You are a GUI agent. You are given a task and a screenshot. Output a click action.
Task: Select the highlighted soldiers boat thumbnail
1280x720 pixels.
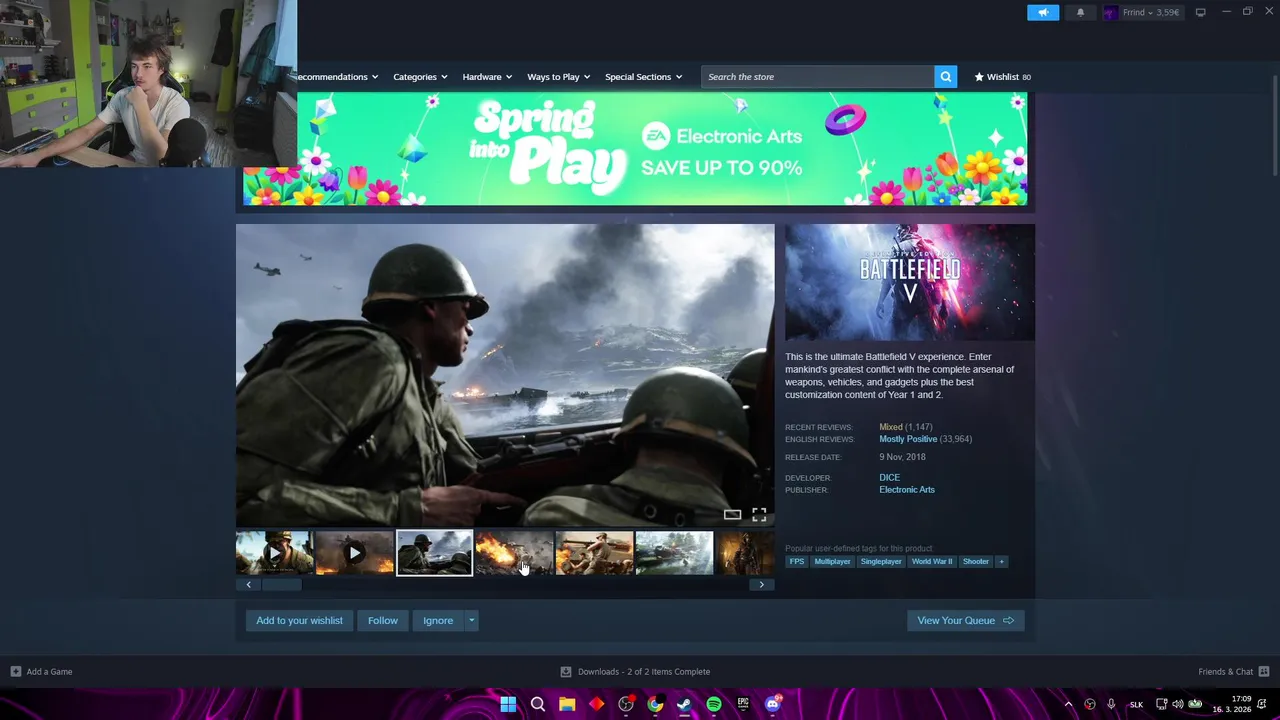pos(434,553)
